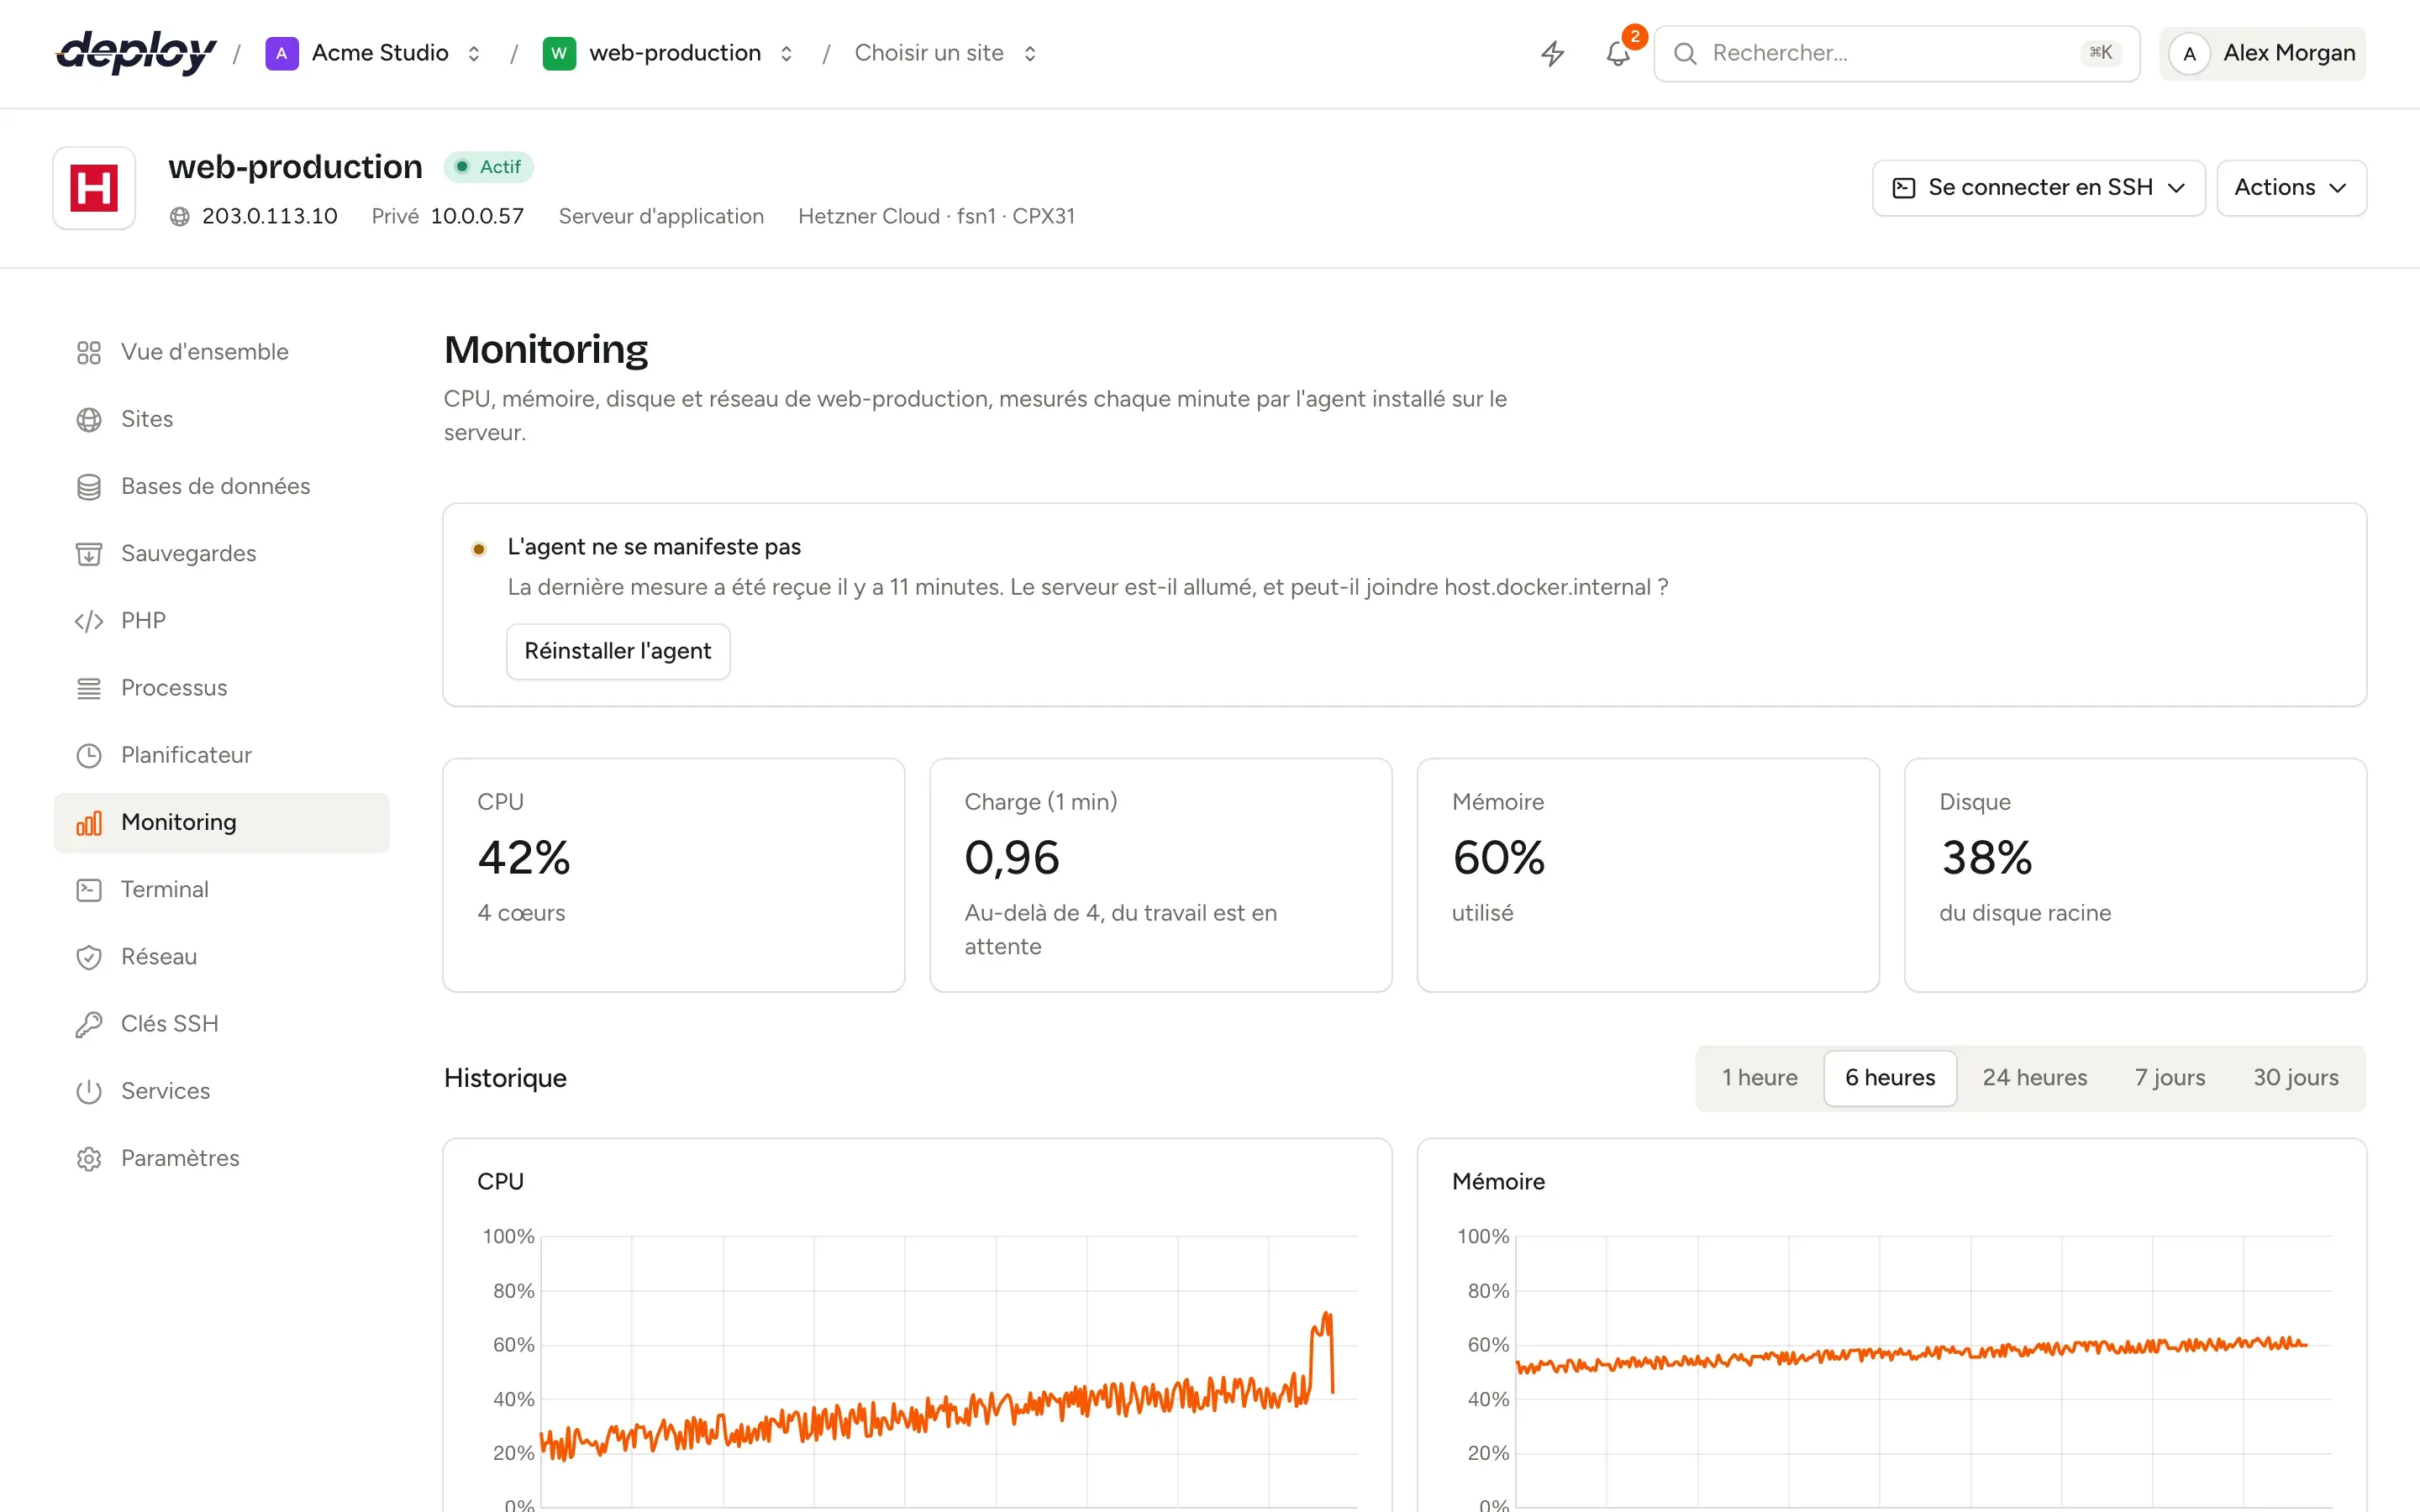Click the Hetzner Cloud · fsn1 · CPX31 text
Viewport: 2420px width, 1512px height.
point(936,216)
